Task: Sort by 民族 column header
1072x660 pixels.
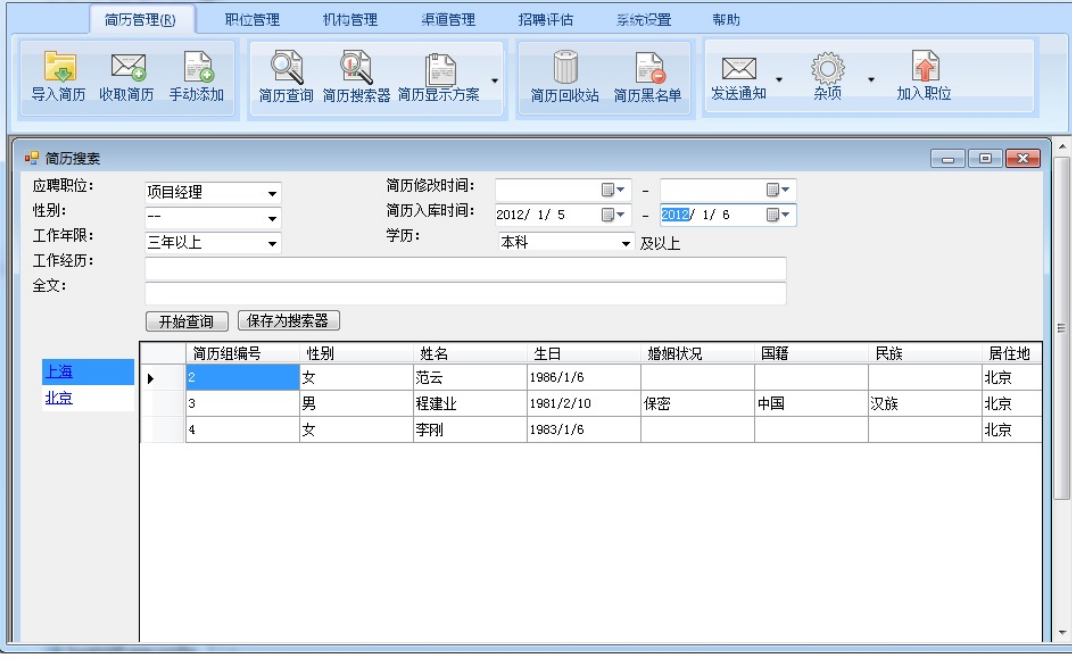Action: (925, 354)
